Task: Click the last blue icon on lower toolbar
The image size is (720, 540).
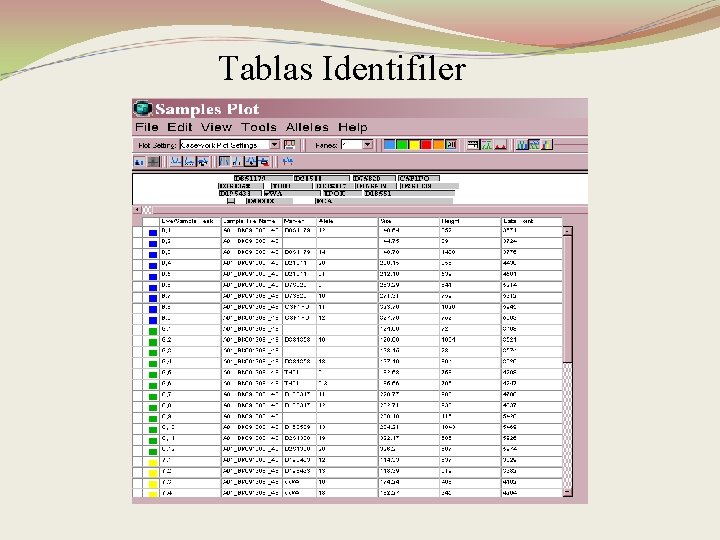Action: 287,162
